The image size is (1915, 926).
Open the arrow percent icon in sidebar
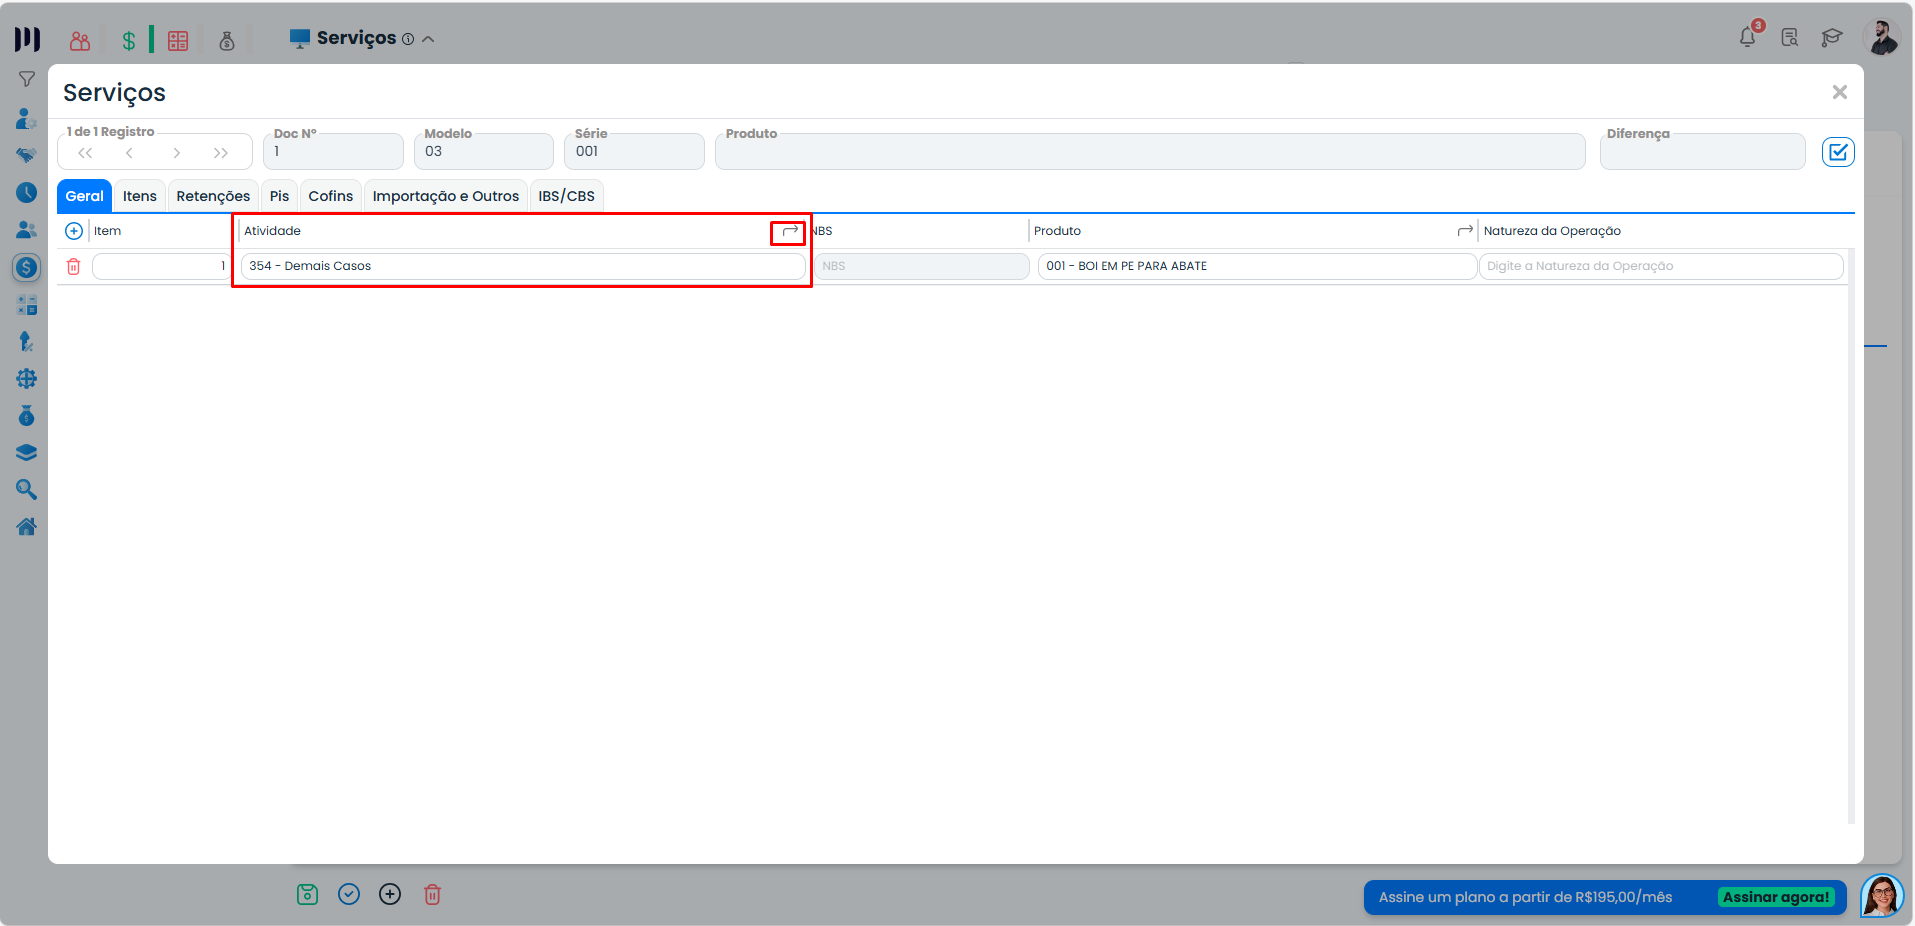pos(27,341)
